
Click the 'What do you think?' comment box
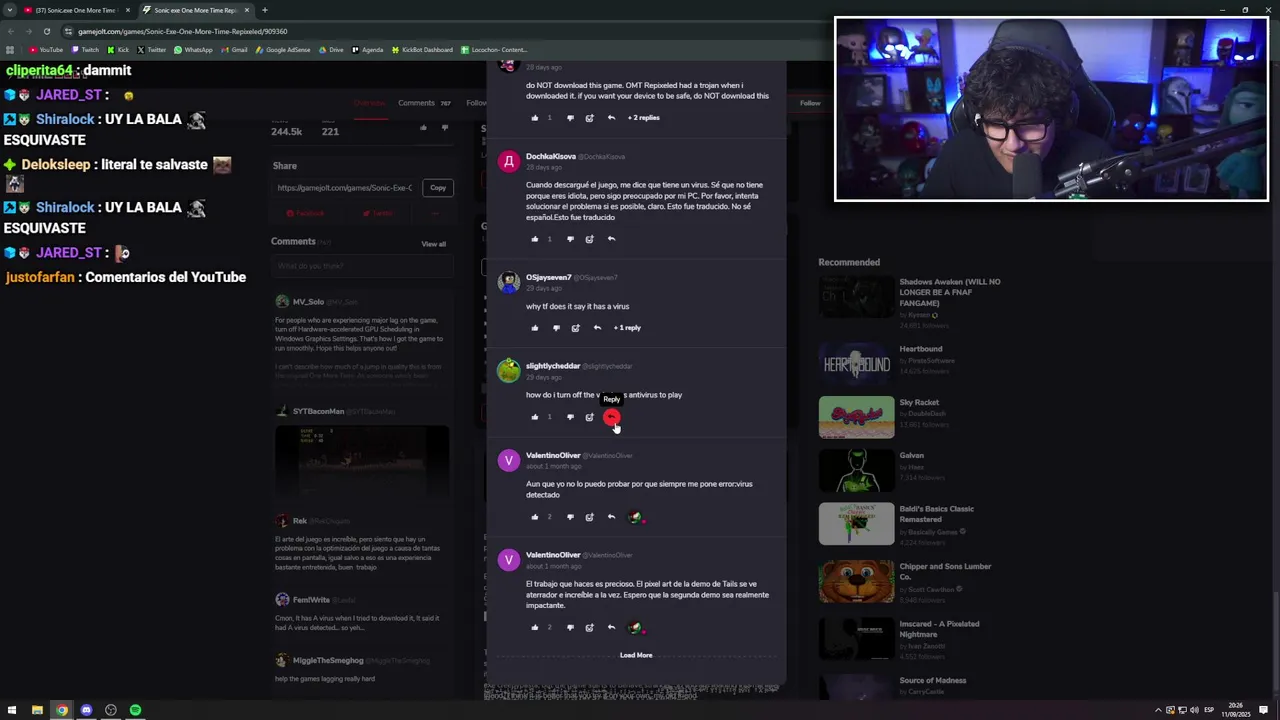(x=362, y=266)
